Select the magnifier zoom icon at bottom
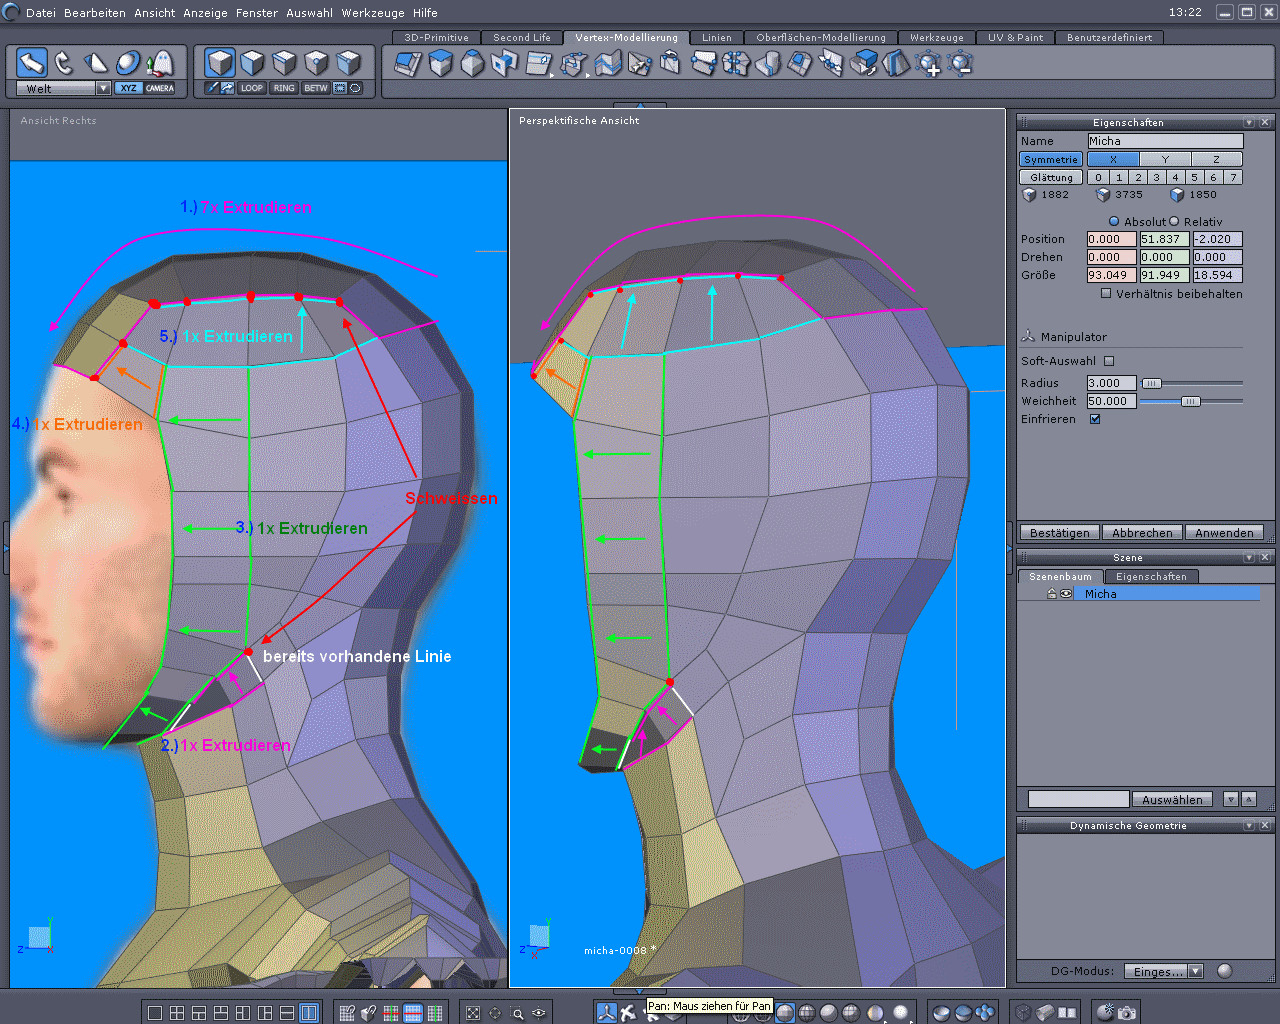Screen dimensions: 1280x1024 point(517,1013)
